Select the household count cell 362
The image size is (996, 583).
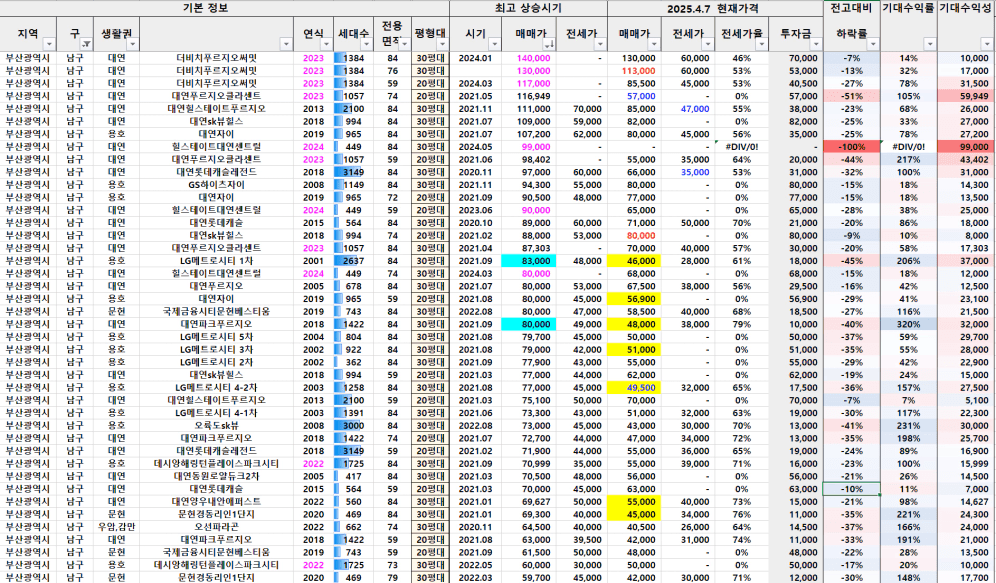coord(353,362)
